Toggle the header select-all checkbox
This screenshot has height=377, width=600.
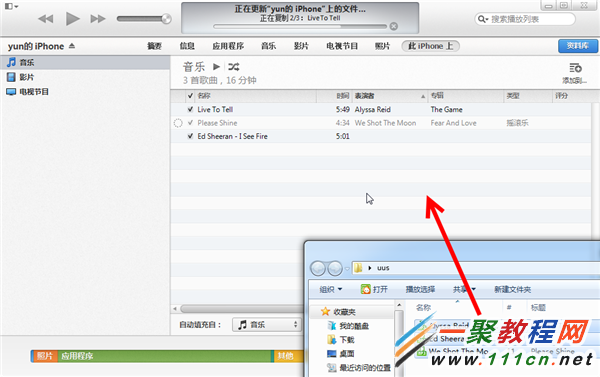pos(190,96)
